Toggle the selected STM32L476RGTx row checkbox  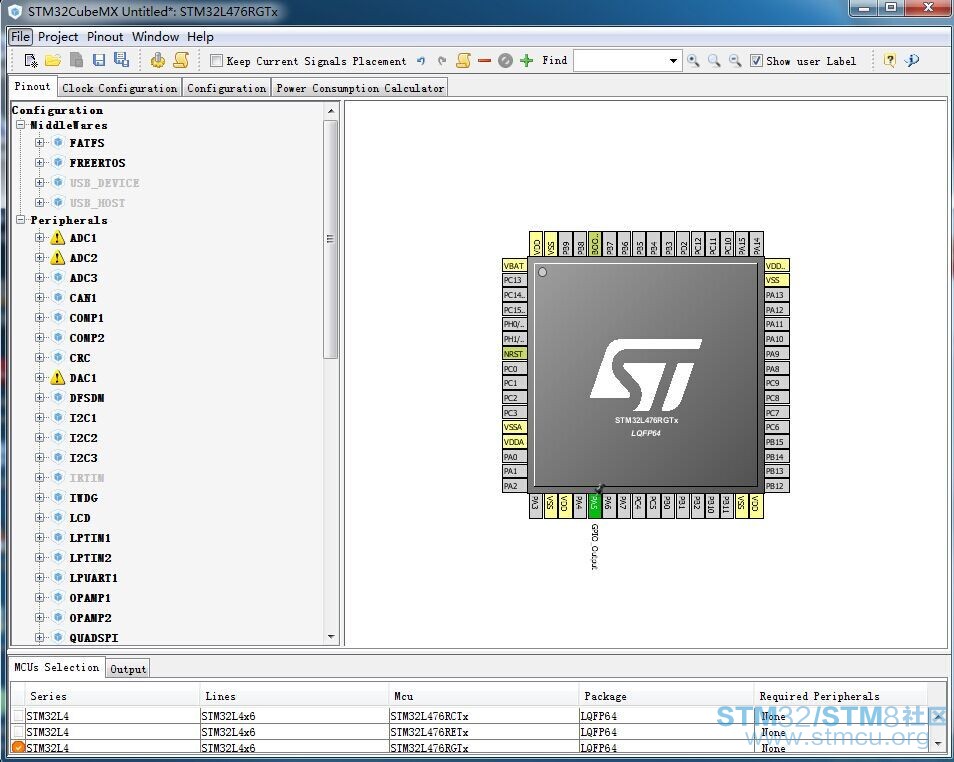coord(18,747)
